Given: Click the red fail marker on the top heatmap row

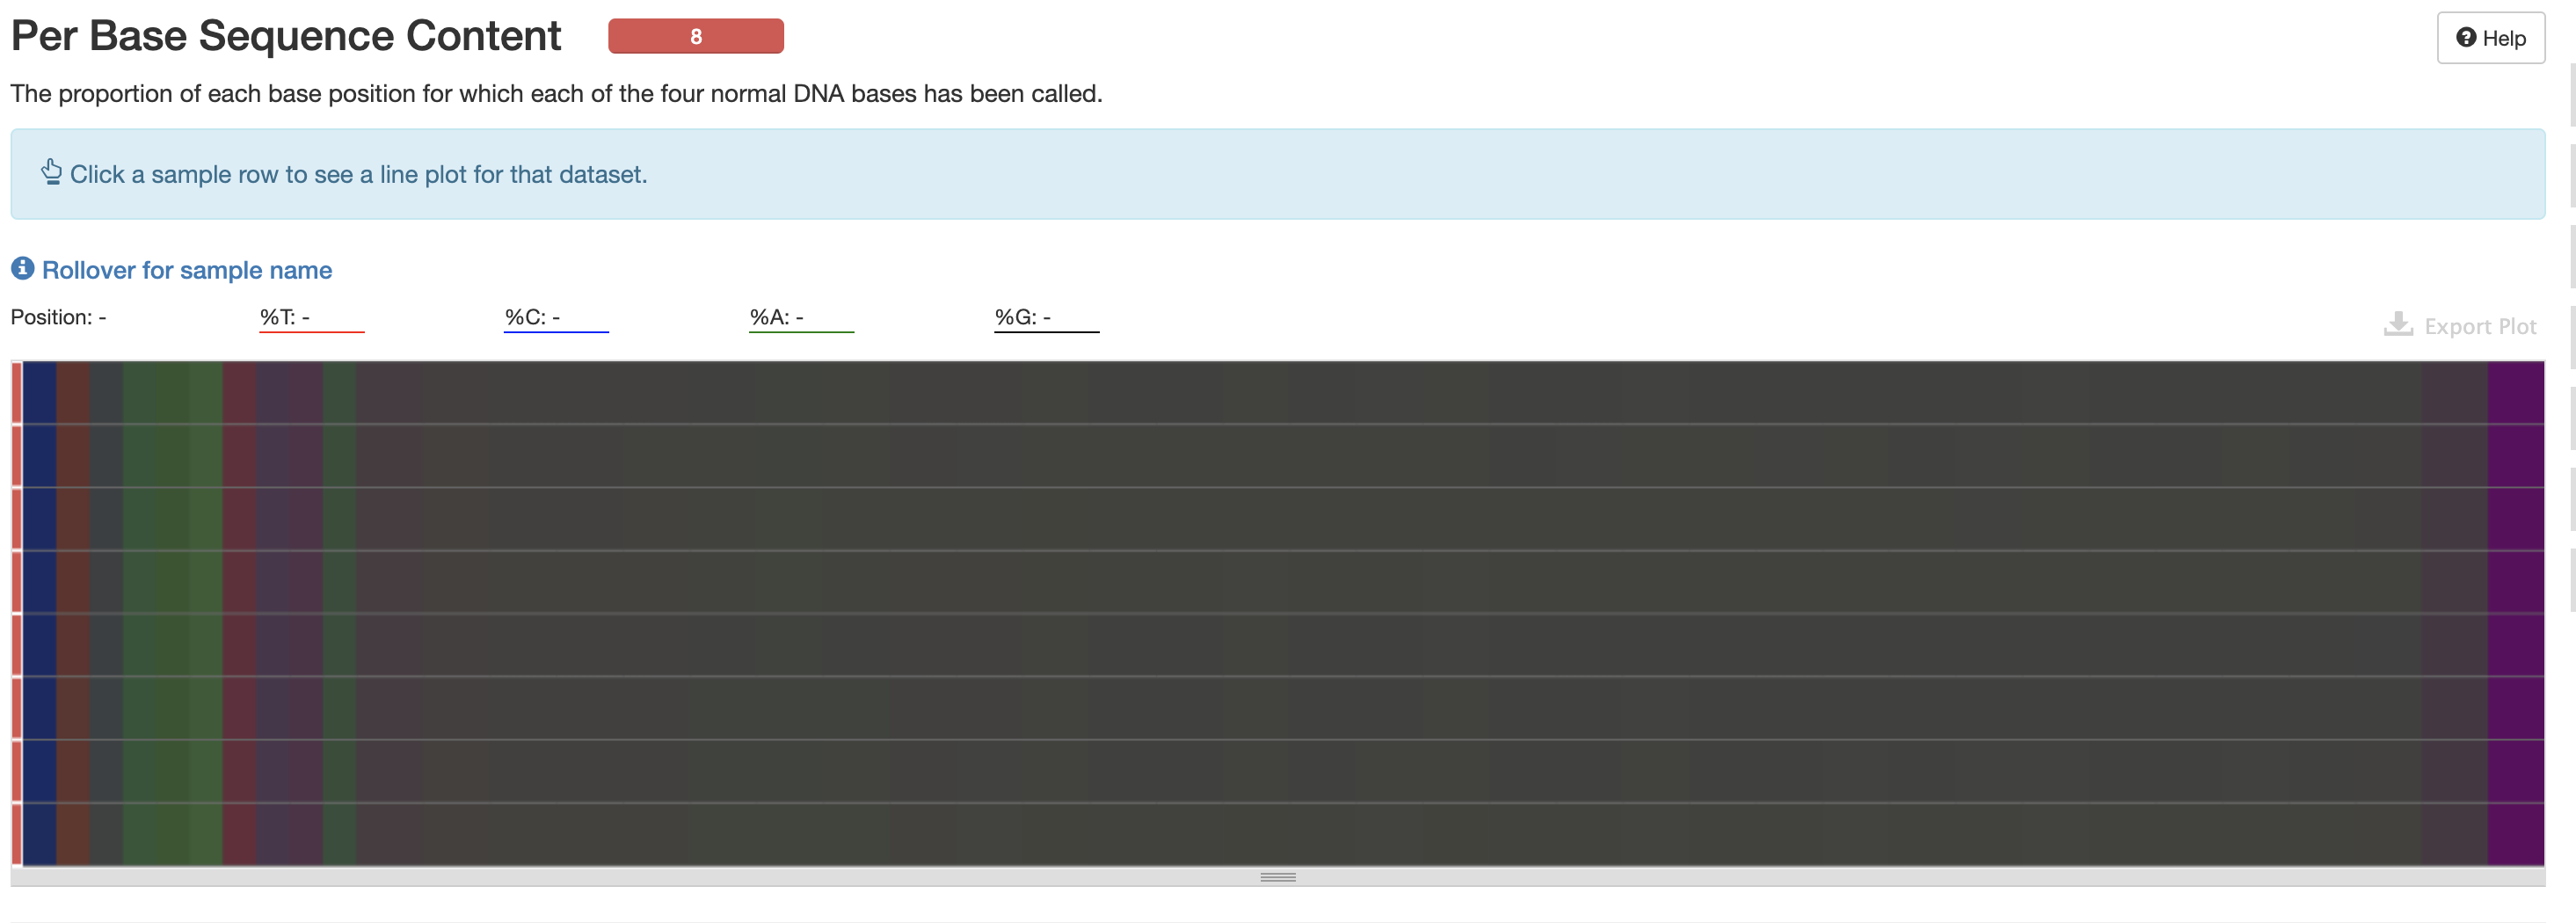Looking at the screenshot, I should (17, 393).
